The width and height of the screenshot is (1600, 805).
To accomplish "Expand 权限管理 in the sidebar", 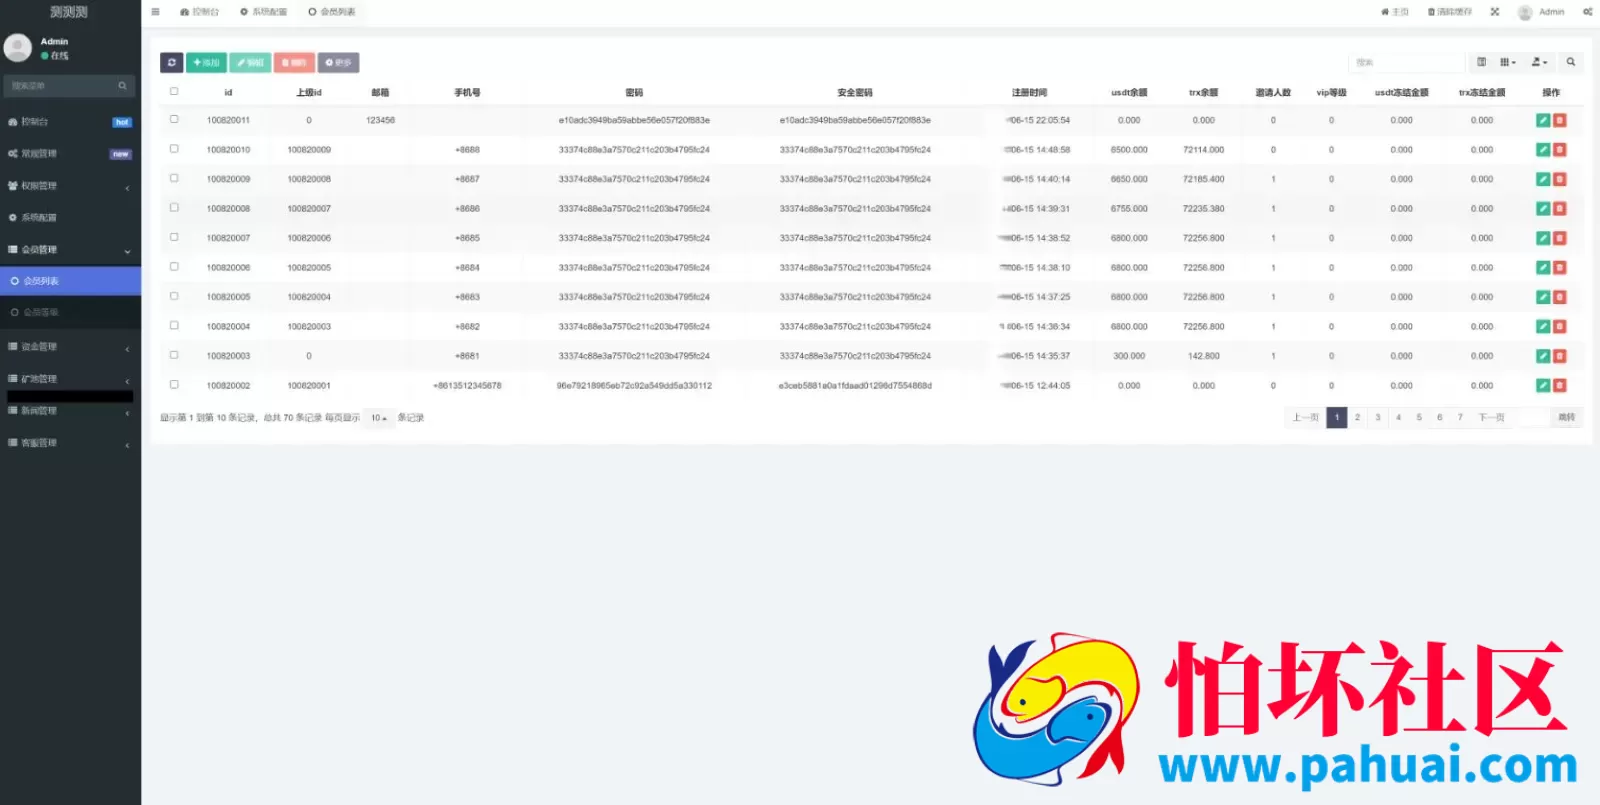I will tap(70, 186).
